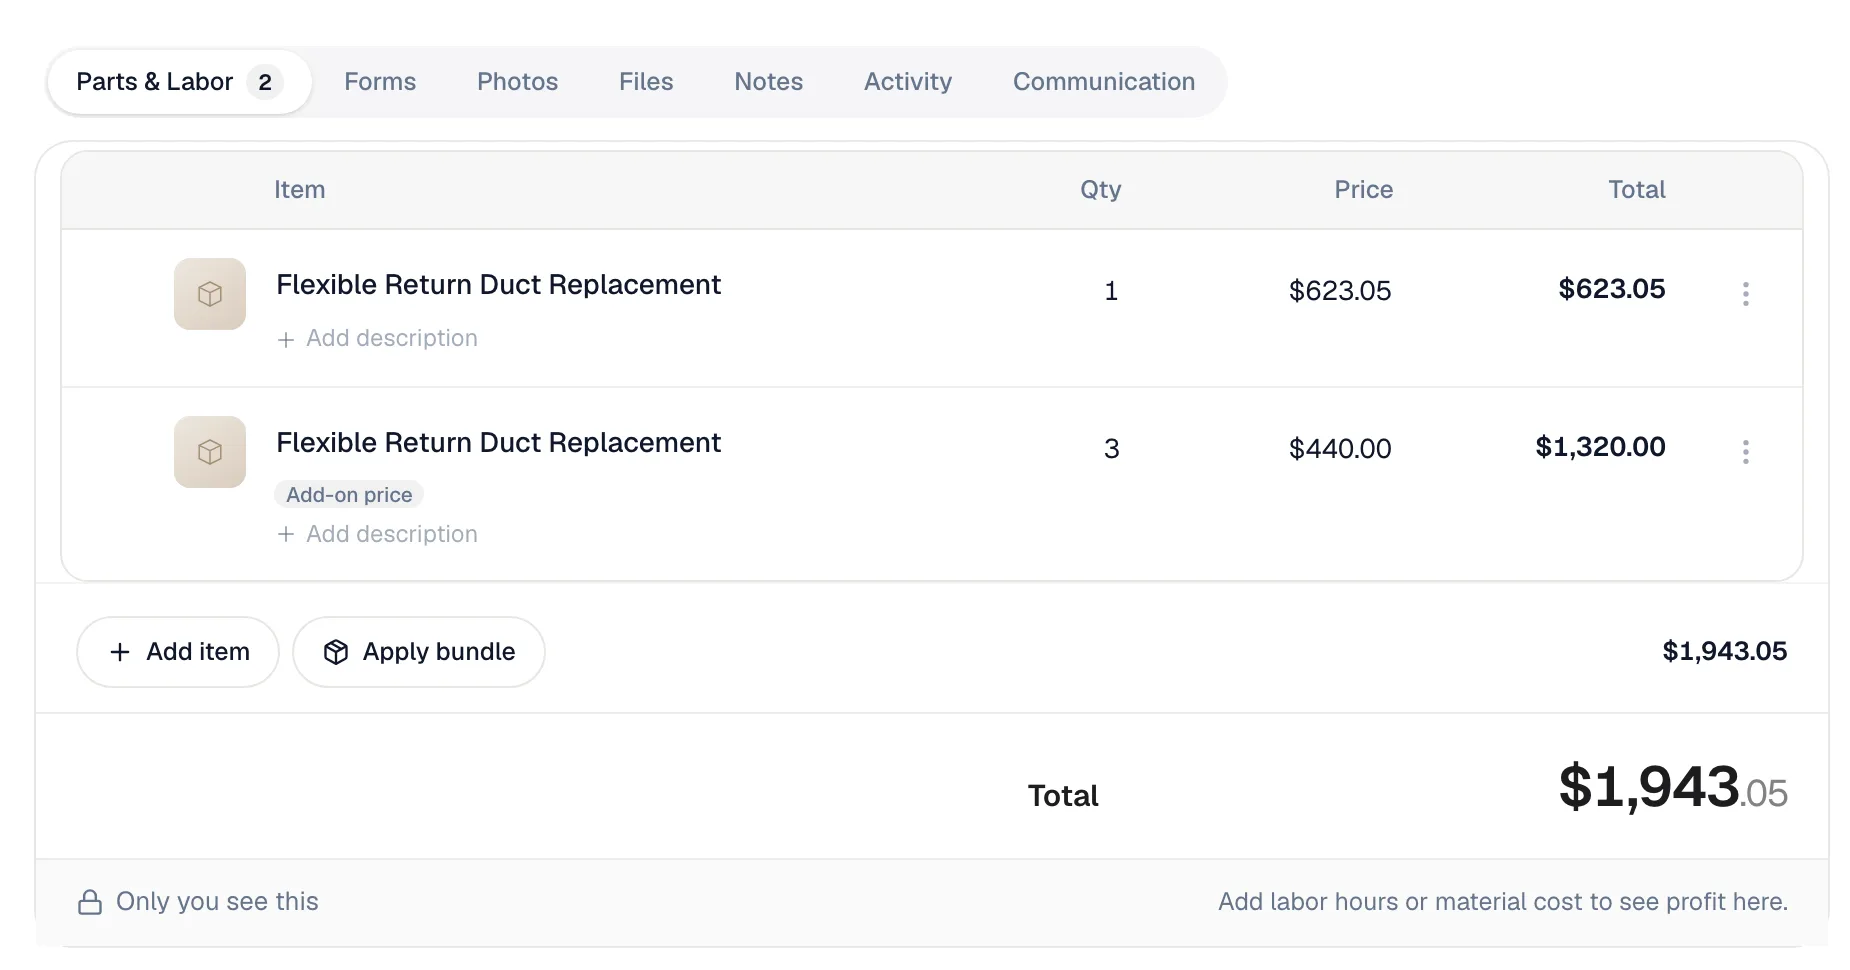The image size is (1850, 970).
Task: Click the $623.05 row total
Action: point(1611,289)
